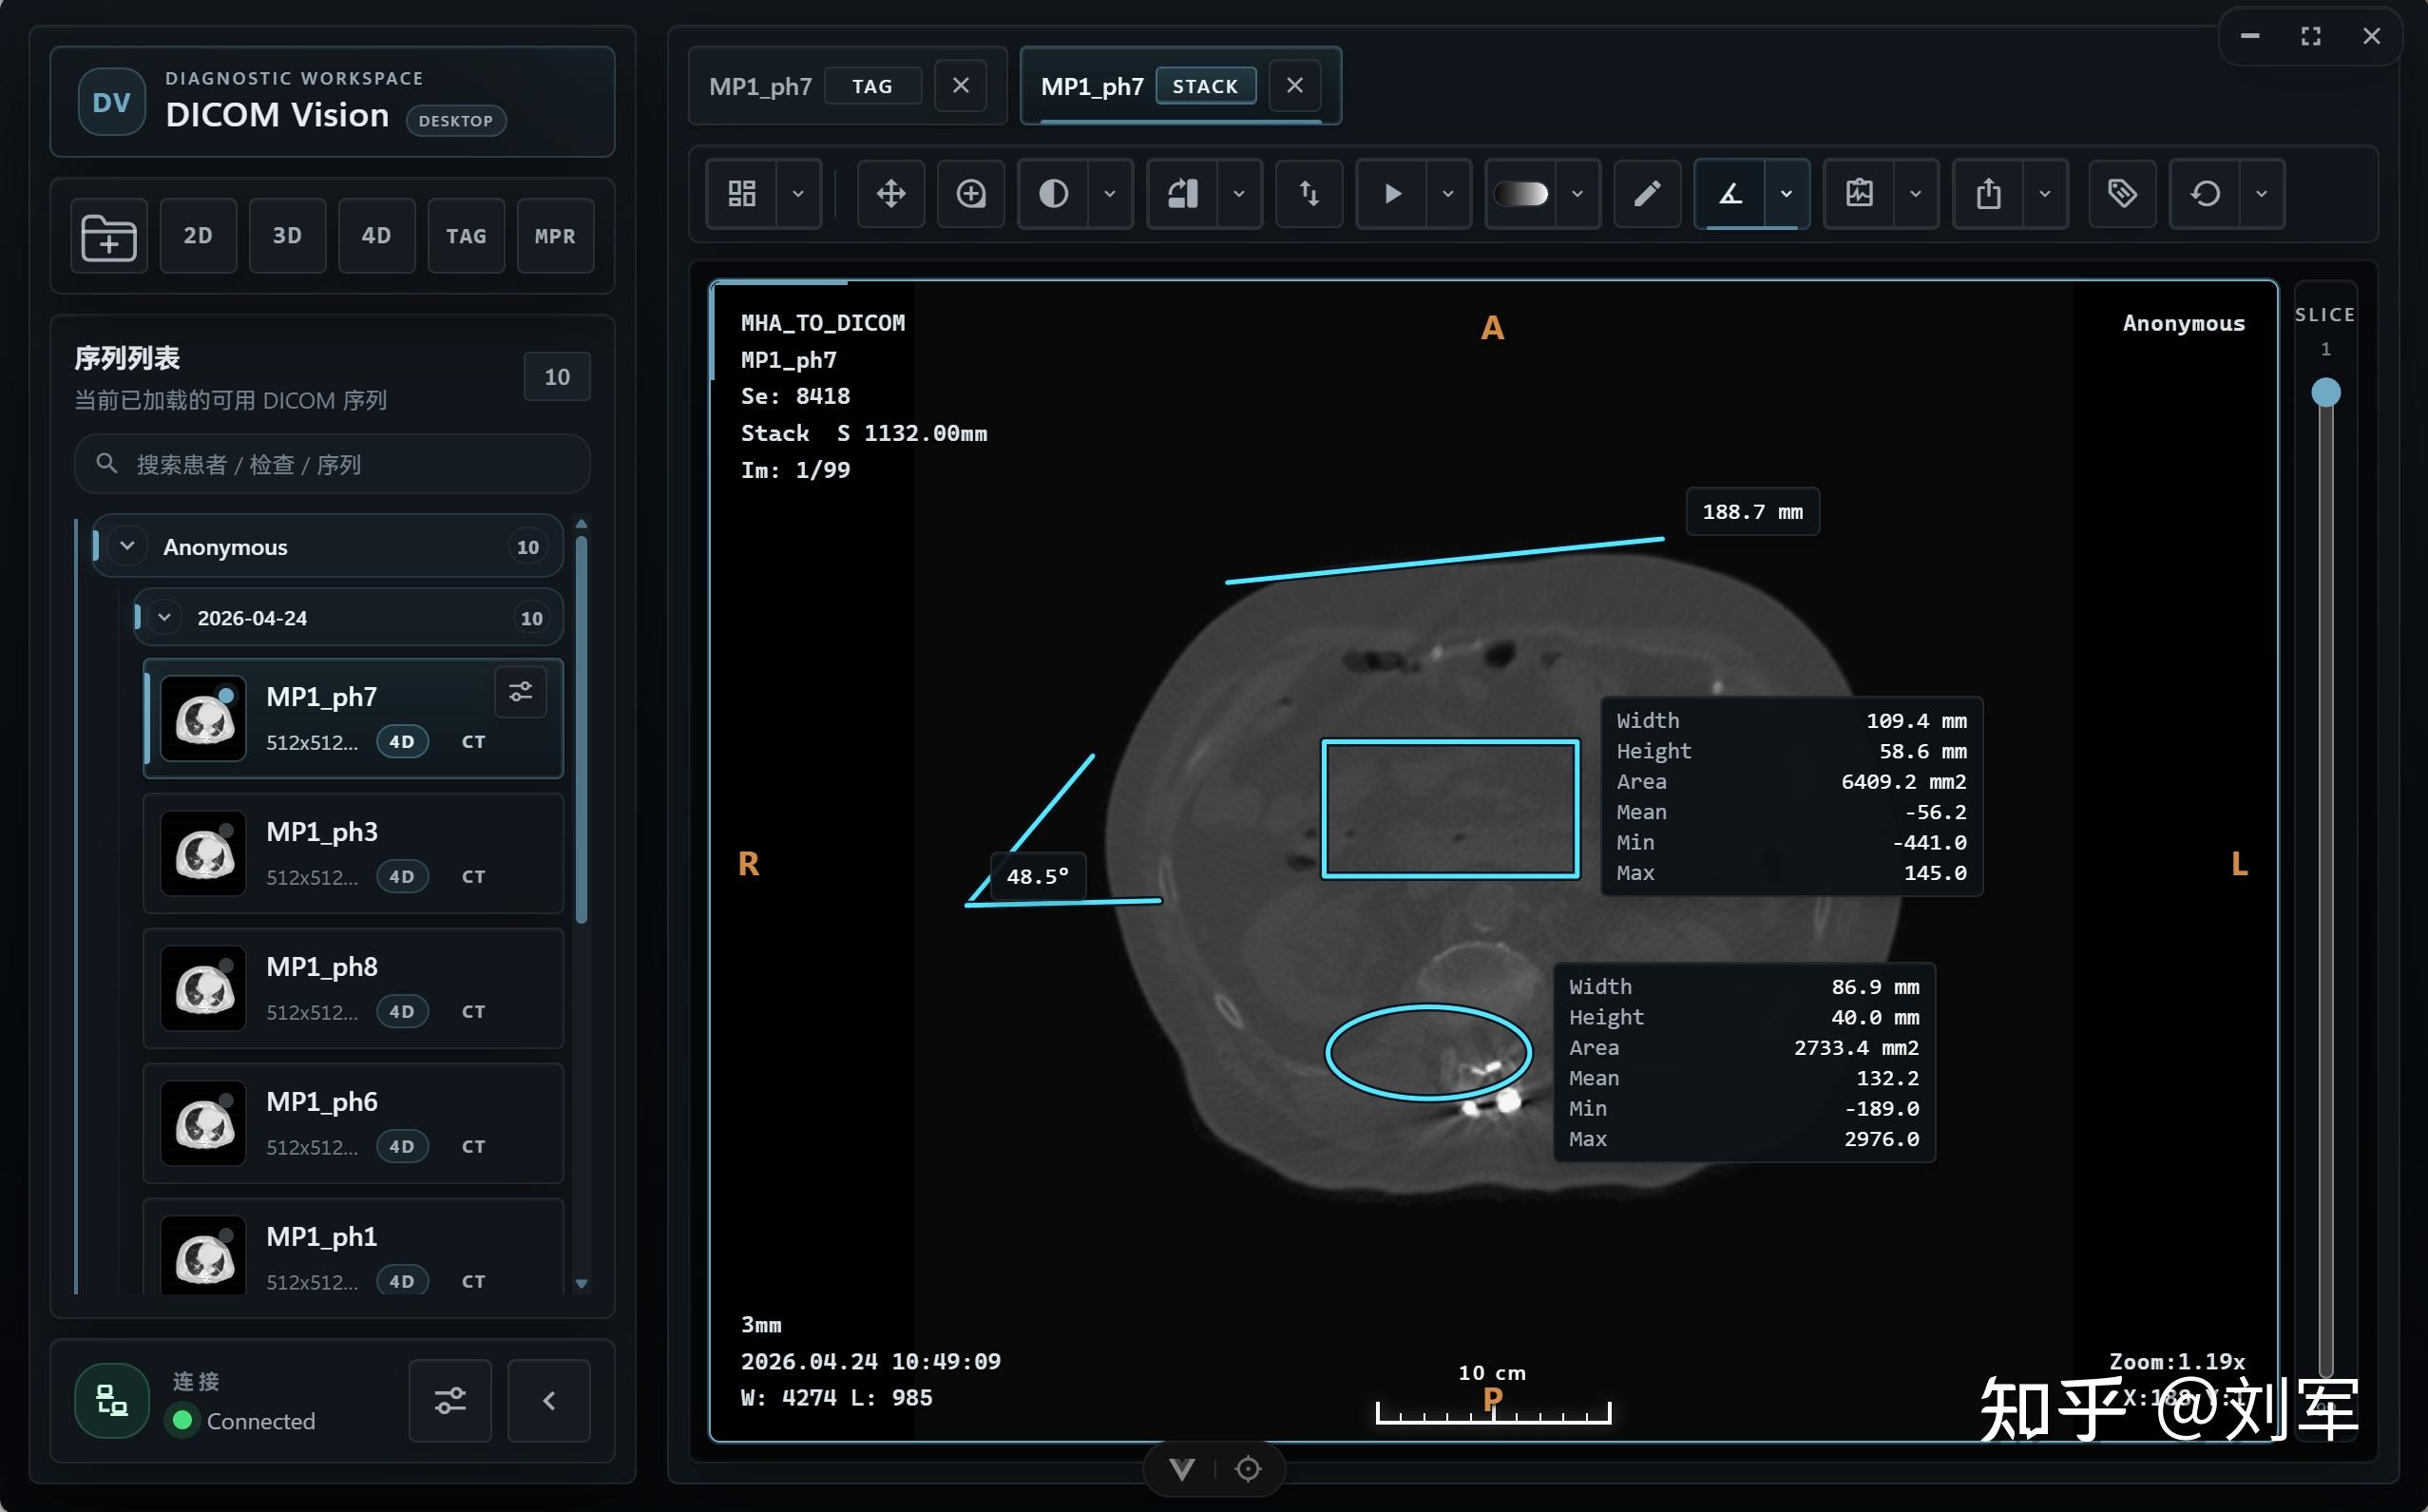Open the playback options dropdown

click(1448, 194)
